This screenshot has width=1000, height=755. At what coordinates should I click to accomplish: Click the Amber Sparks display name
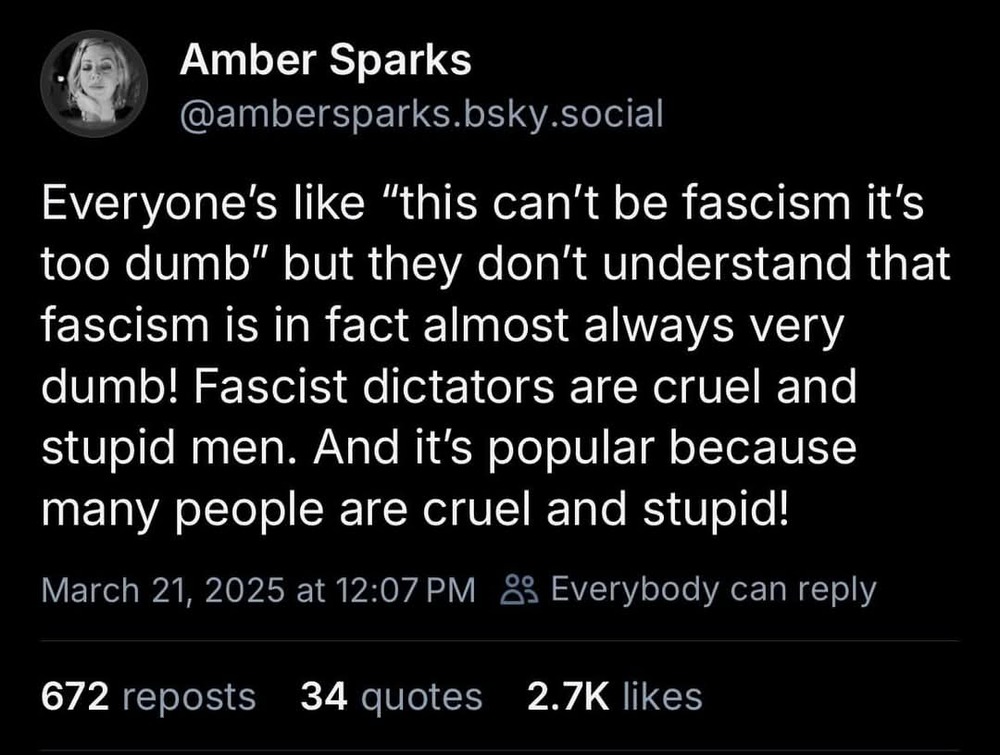[x=325, y=60]
